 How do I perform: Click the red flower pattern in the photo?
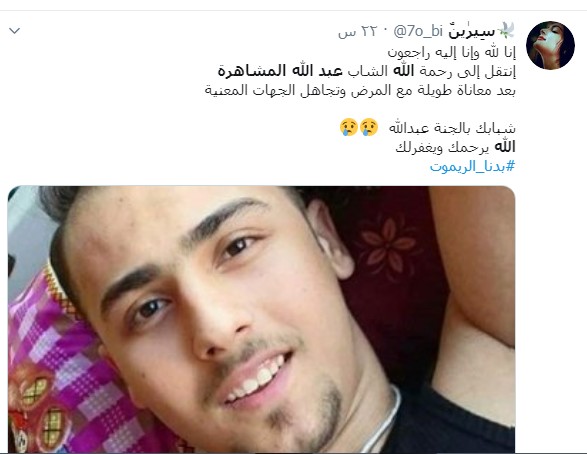pos(387,247)
